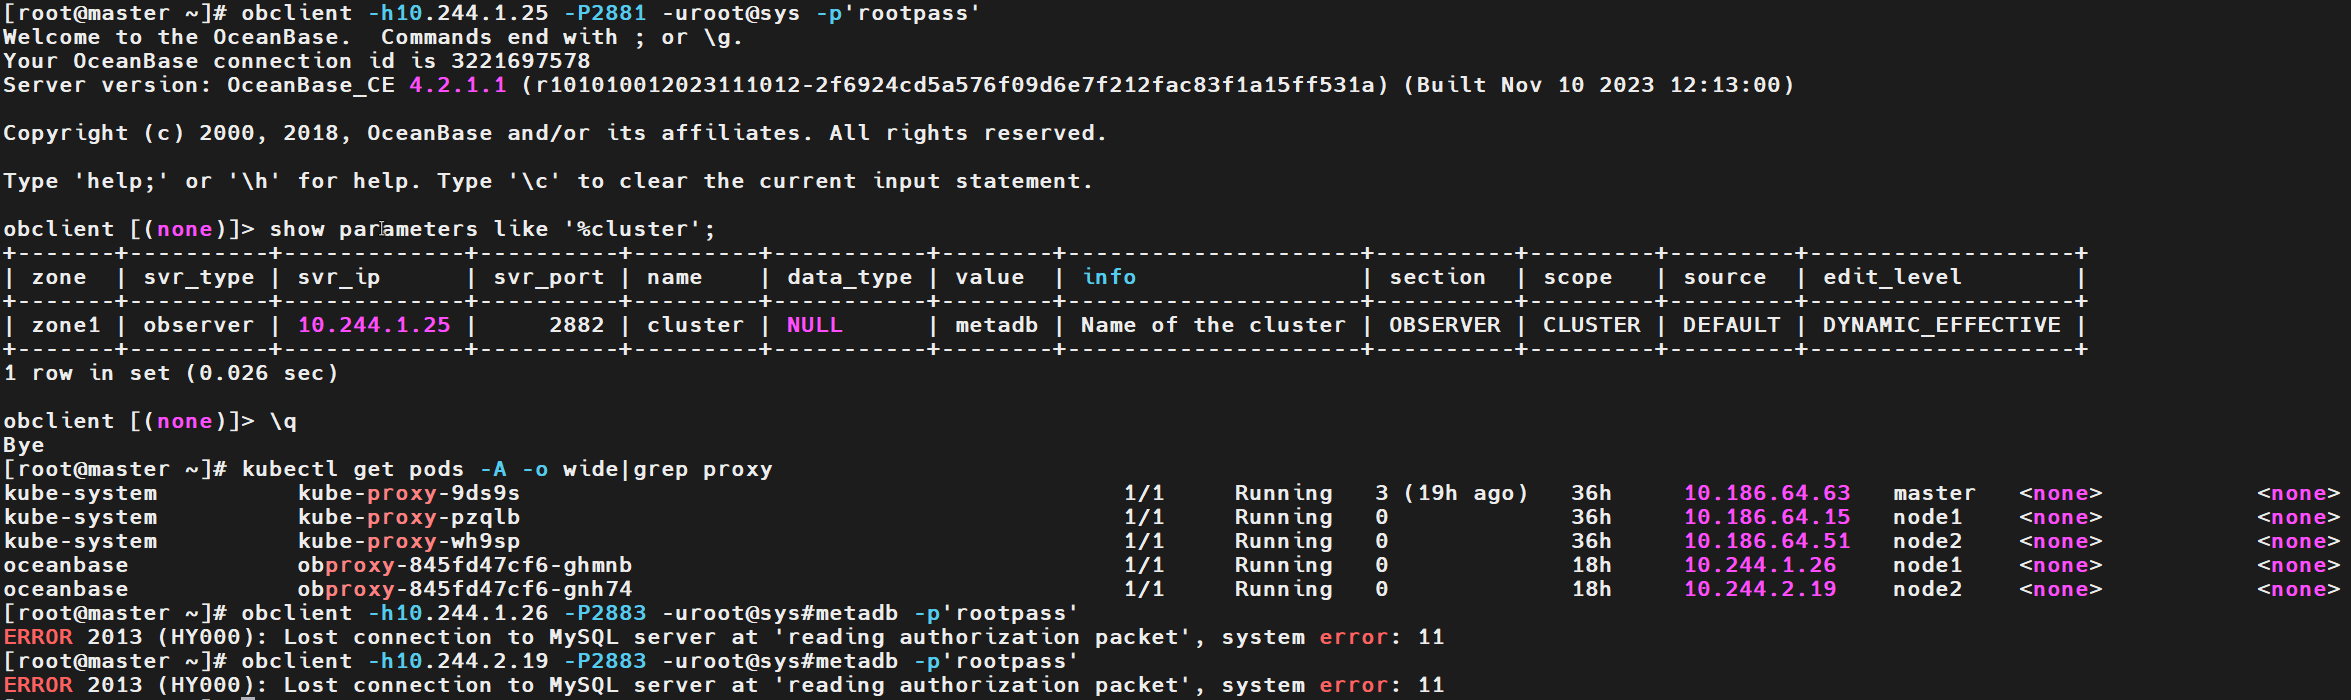Click pod IP 10.186.64.63
The width and height of the screenshot is (2351, 700).
pyautogui.click(x=1767, y=493)
